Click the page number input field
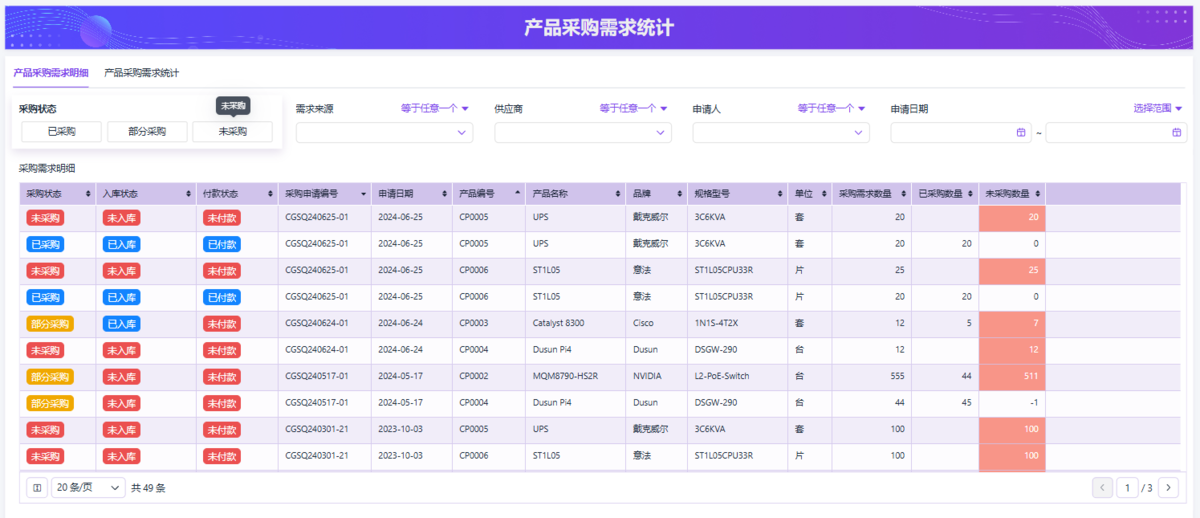 point(1127,488)
